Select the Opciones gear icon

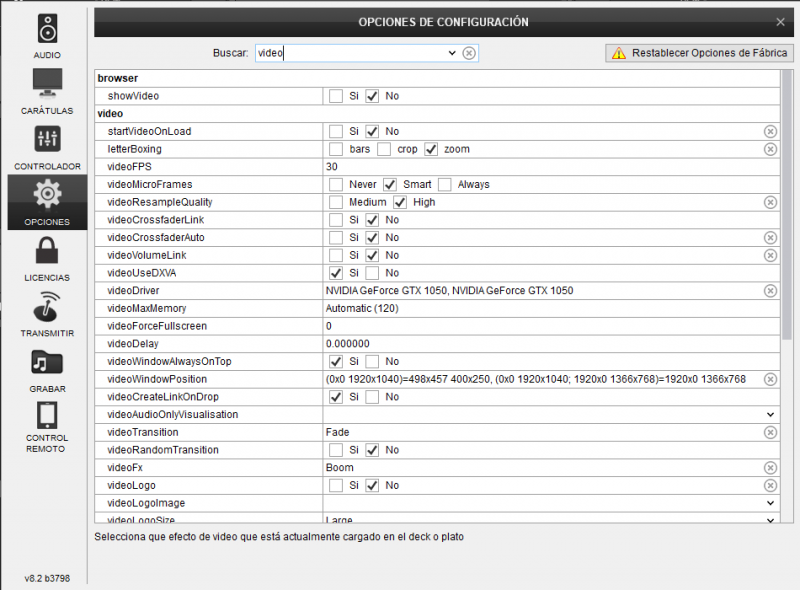[47, 193]
